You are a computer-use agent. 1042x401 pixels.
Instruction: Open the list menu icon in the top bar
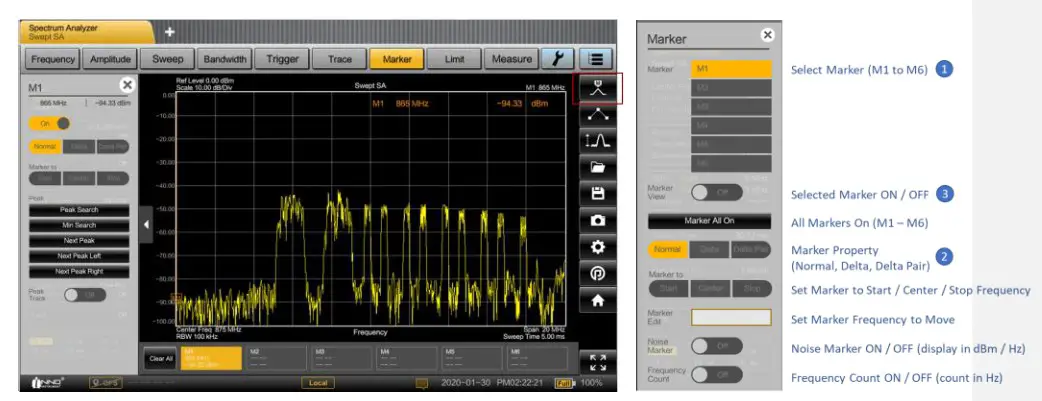pos(595,59)
